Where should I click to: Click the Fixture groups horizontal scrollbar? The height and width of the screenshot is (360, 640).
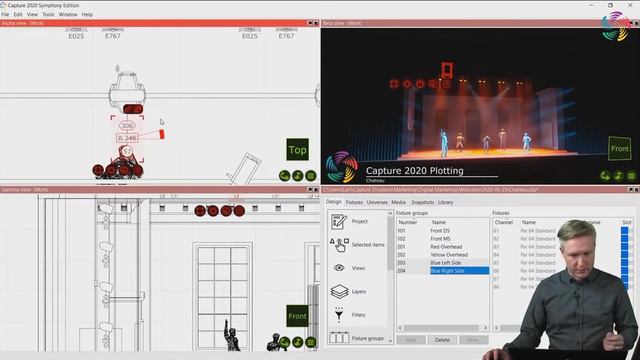point(441,328)
